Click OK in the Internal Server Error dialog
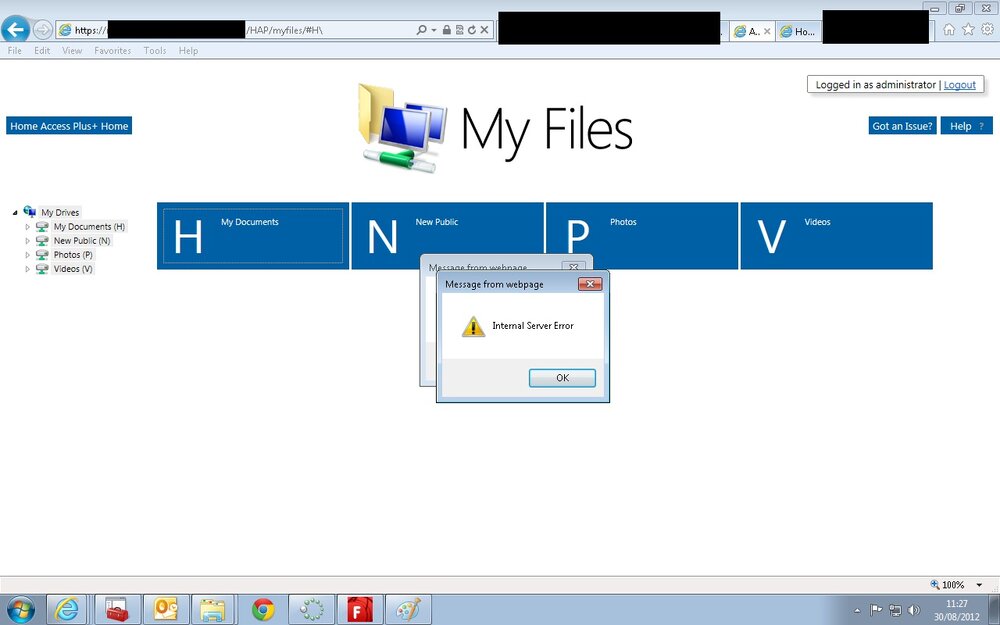 click(562, 378)
